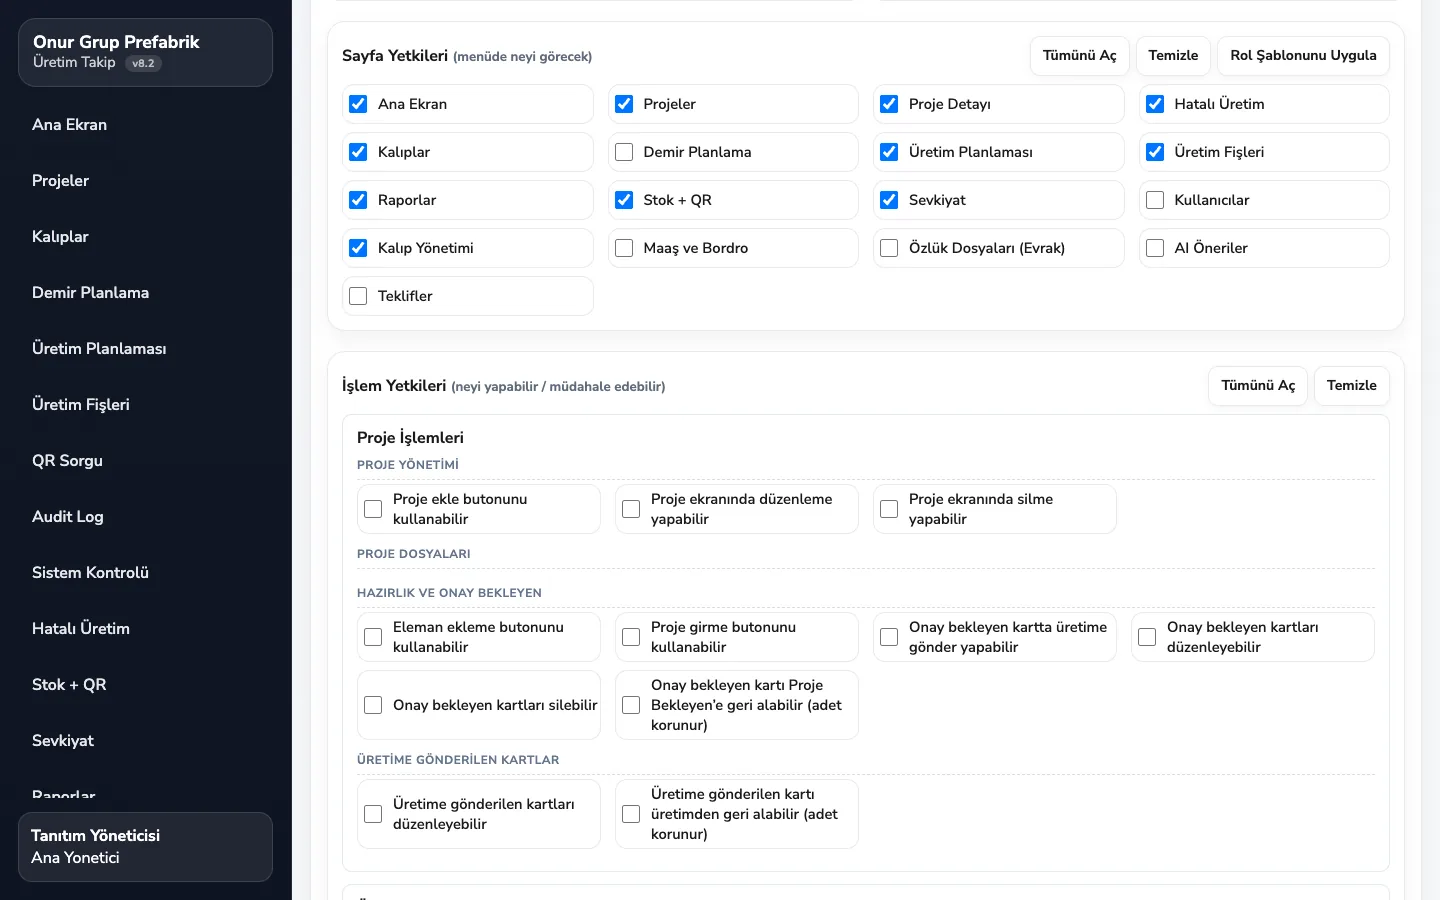The width and height of the screenshot is (1440, 900).
Task: Open Üretim Planlaması sidebar item
Action: pyautogui.click(x=146, y=349)
